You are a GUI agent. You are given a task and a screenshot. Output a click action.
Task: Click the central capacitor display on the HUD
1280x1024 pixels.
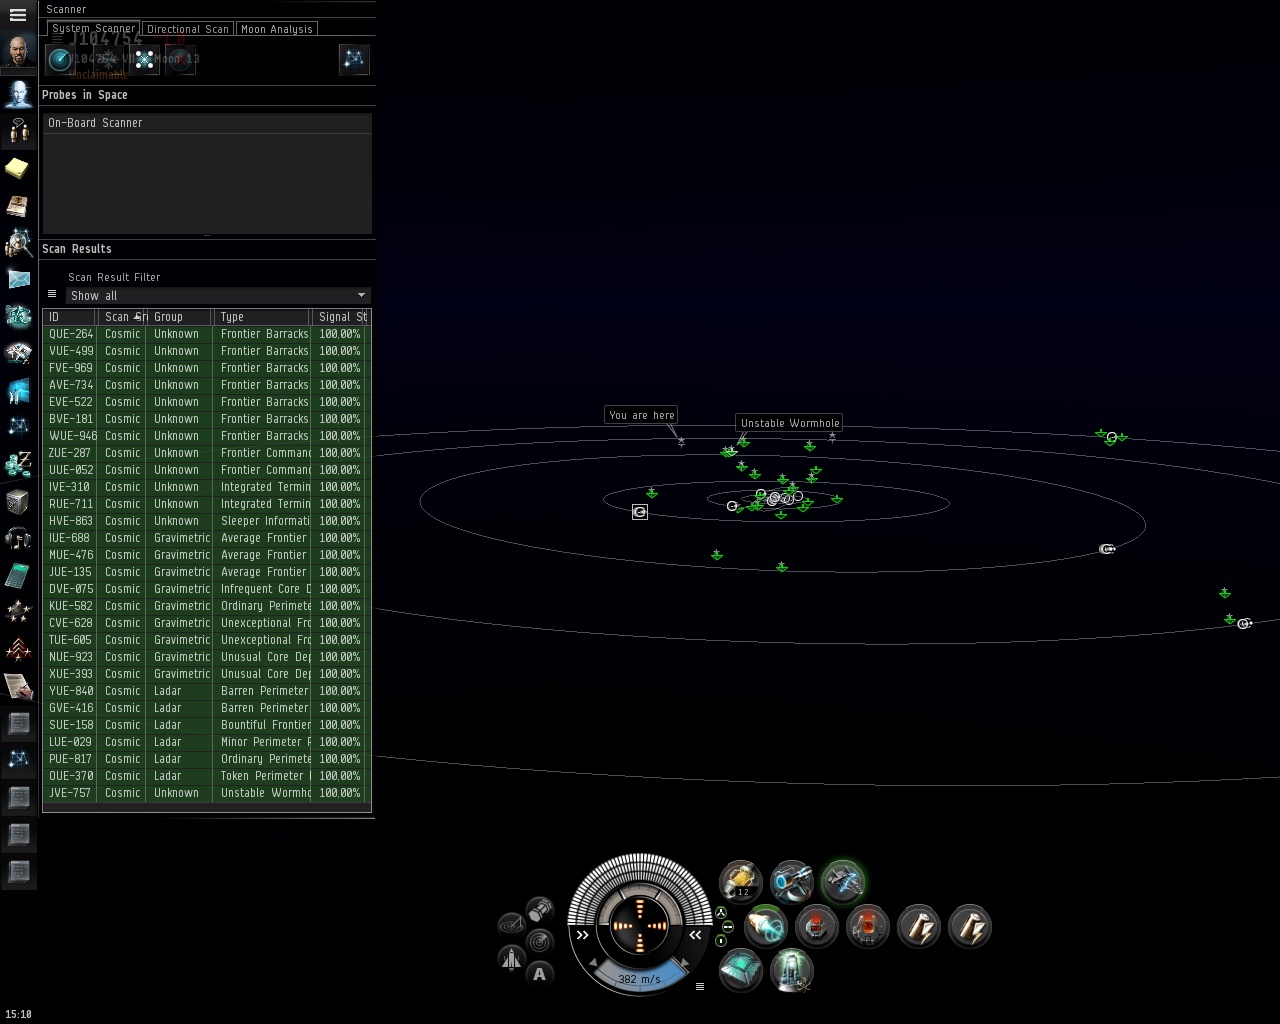coord(639,926)
